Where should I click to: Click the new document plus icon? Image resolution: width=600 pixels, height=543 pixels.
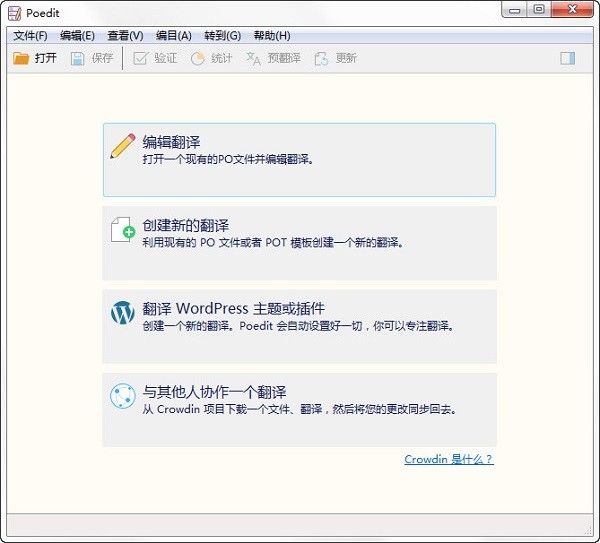[122, 230]
